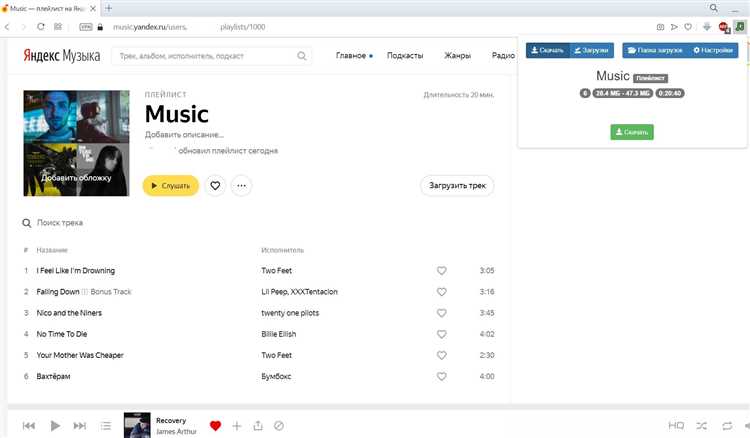Skip to next track in player
Viewport: 750px width, 438px height.
click(79, 425)
